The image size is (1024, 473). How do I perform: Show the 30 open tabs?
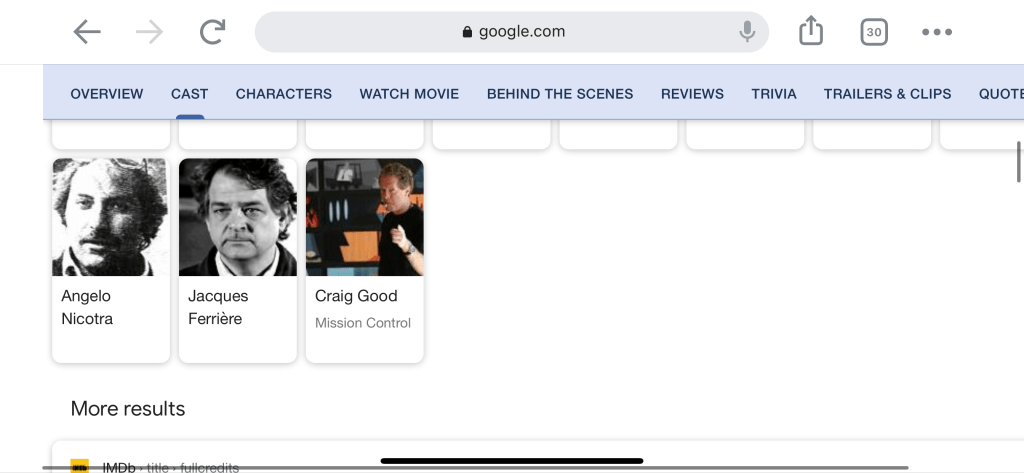click(874, 32)
